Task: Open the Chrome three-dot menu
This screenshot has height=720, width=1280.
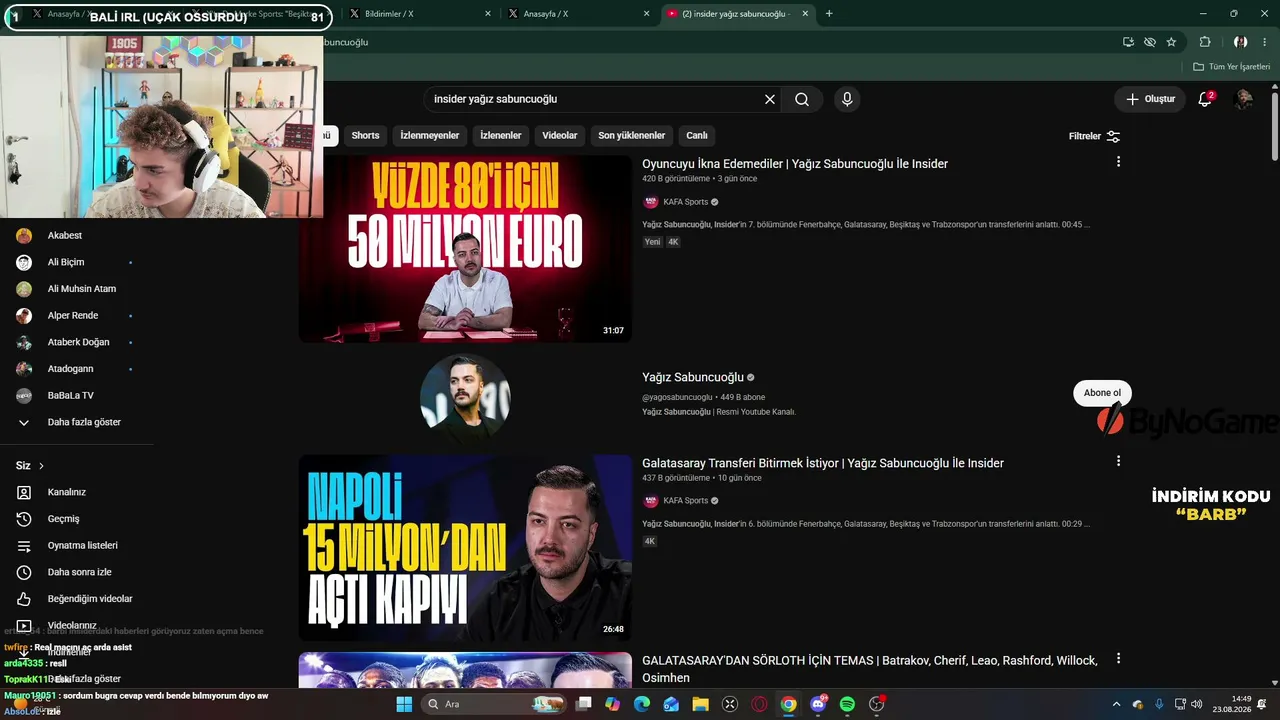Action: click(x=1265, y=42)
